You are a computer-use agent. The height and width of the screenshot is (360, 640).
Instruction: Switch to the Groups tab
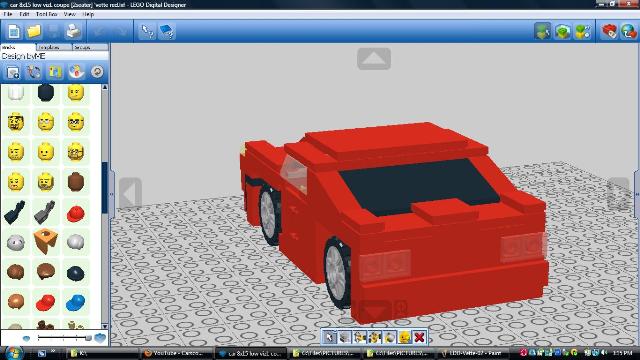(x=90, y=47)
